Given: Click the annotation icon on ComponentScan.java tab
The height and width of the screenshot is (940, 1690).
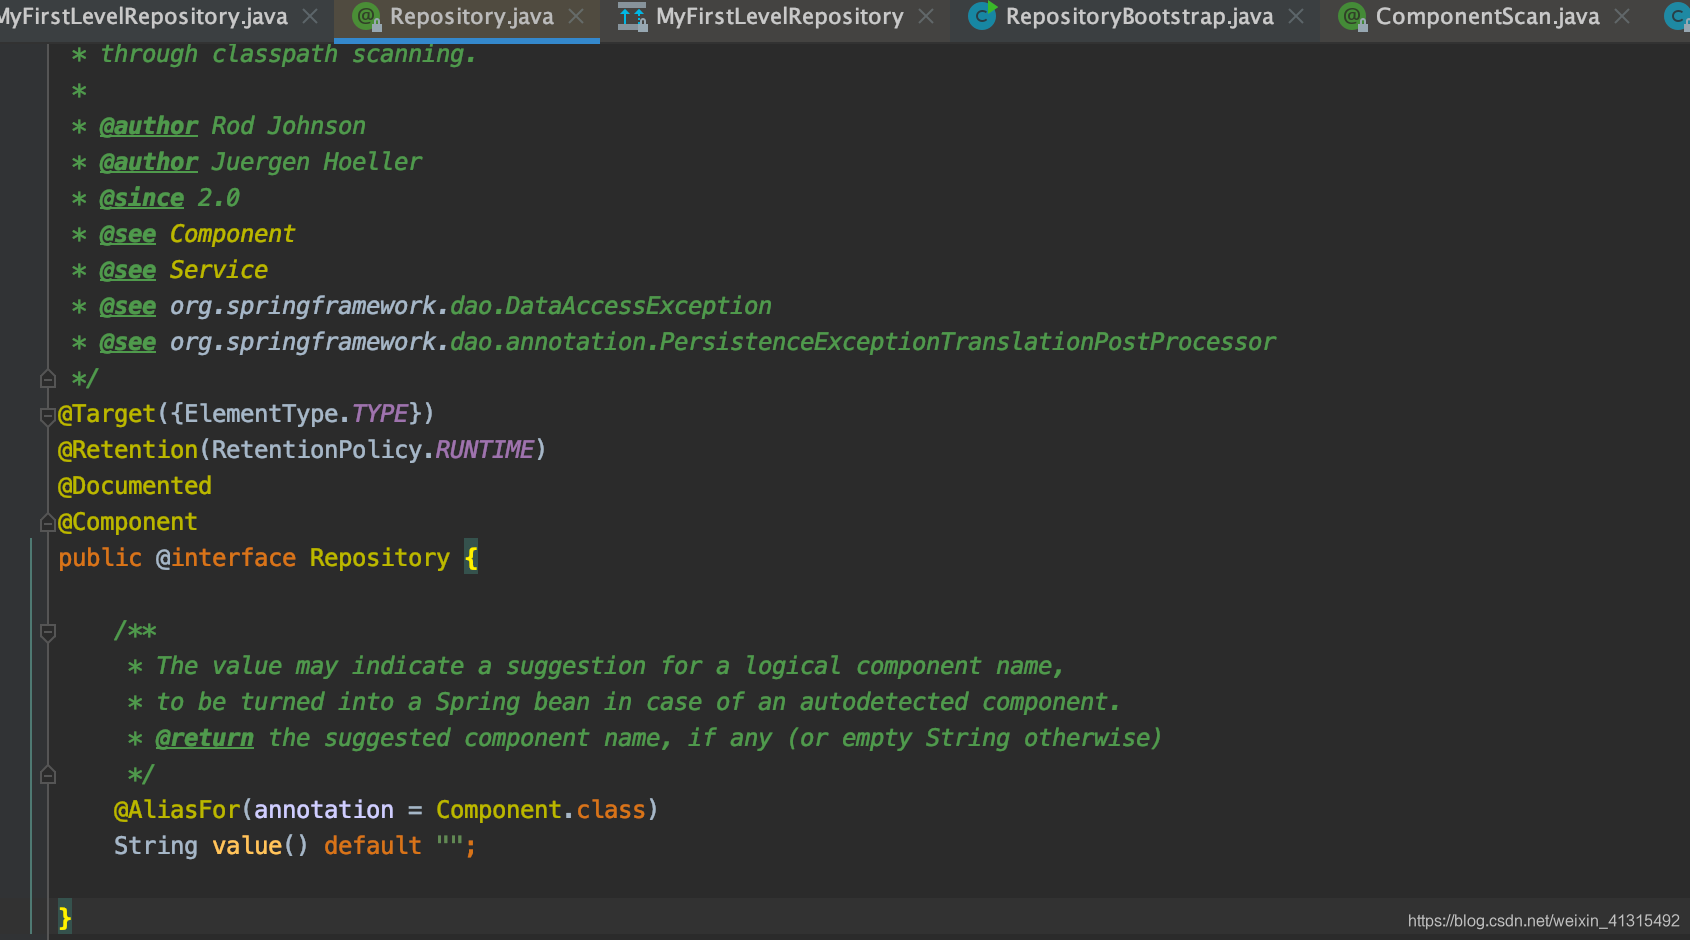Looking at the screenshot, I should (x=1353, y=17).
